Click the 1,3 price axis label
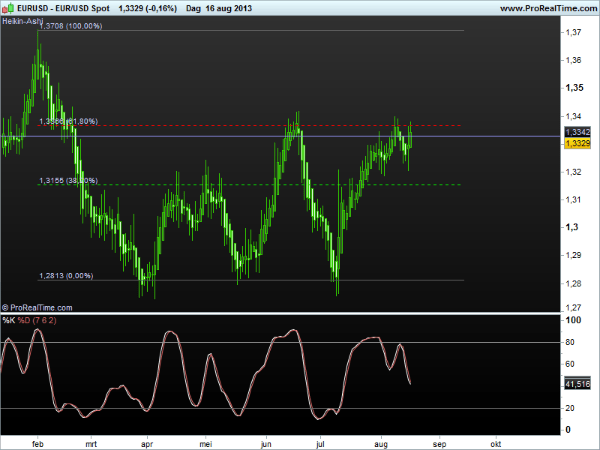The height and width of the screenshot is (450, 600). pyautogui.click(x=572, y=227)
